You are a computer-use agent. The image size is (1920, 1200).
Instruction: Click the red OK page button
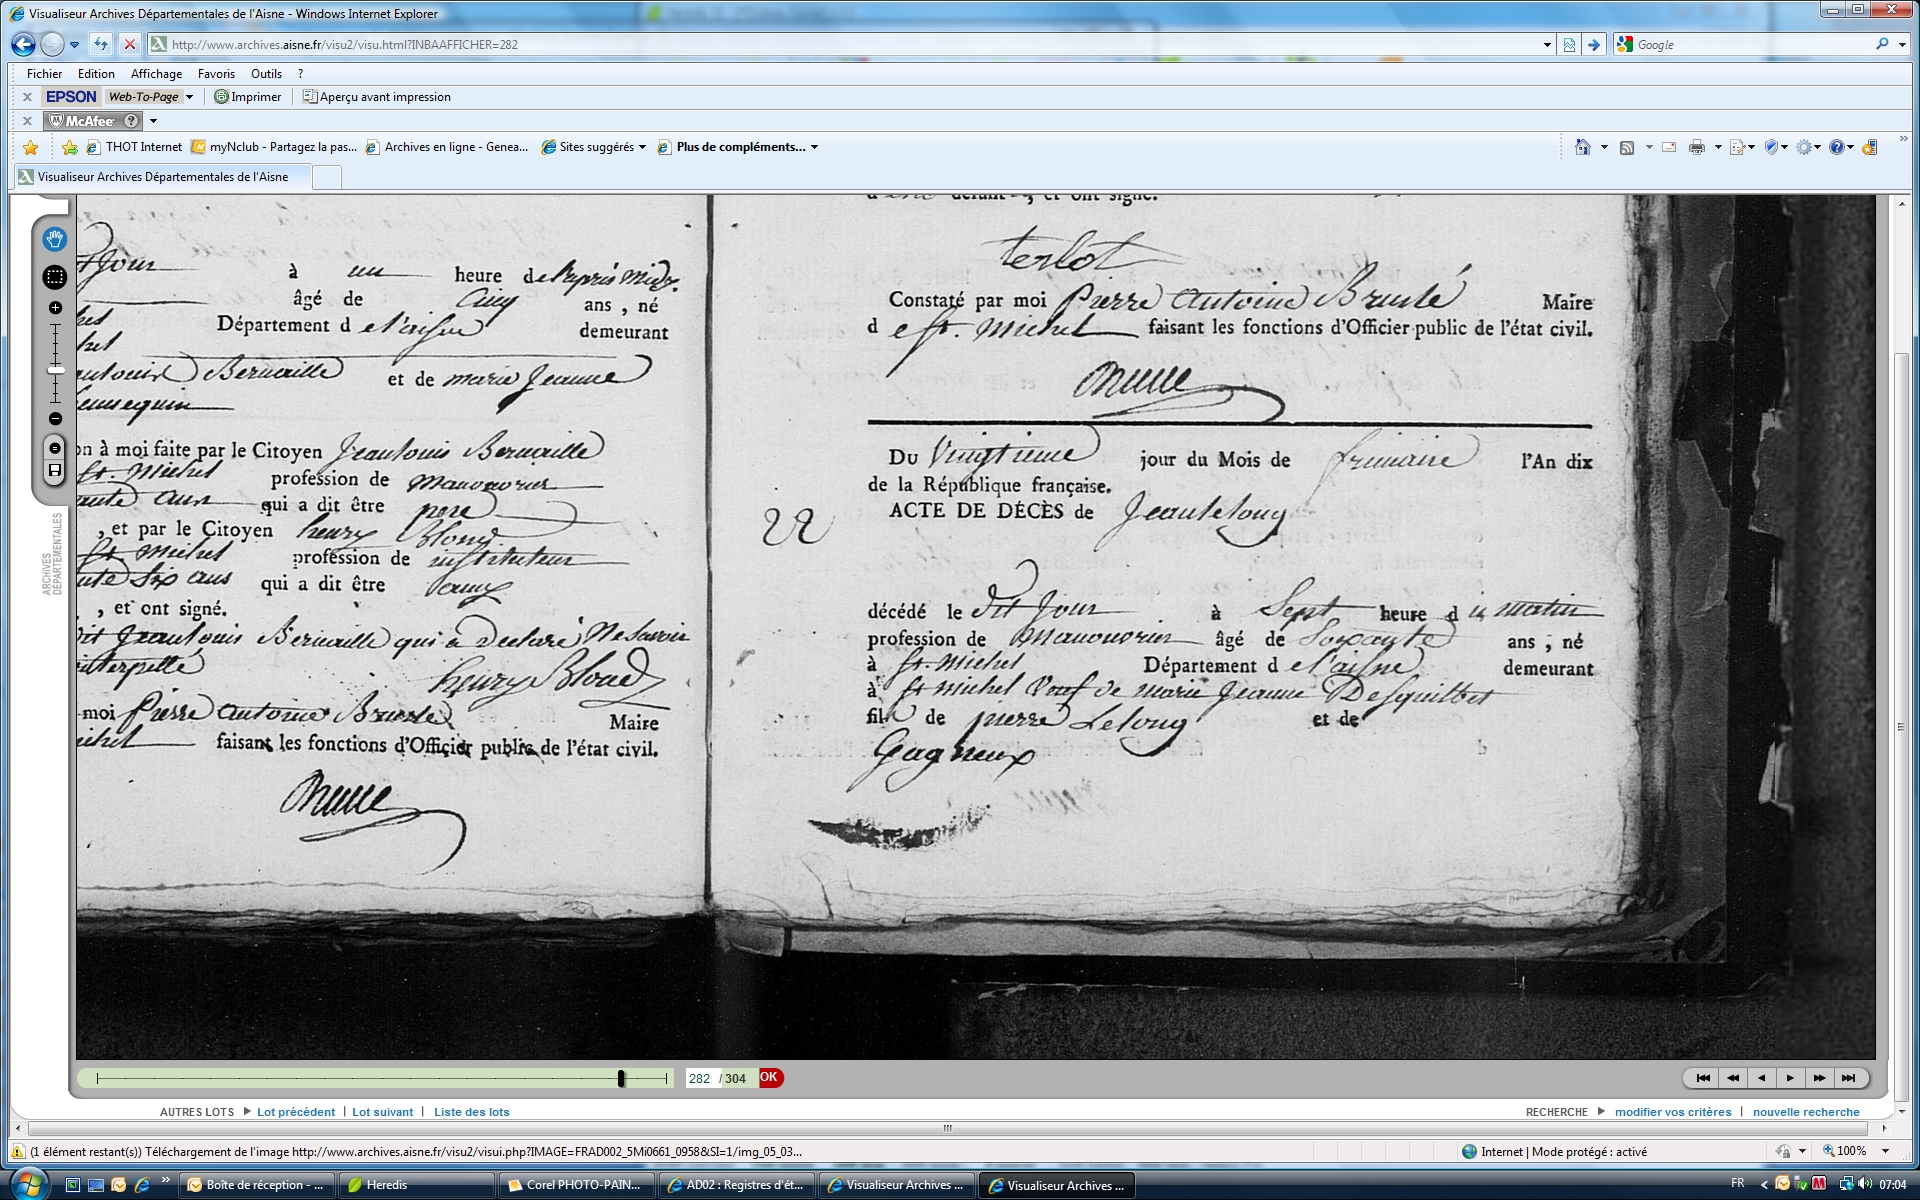(769, 1078)
